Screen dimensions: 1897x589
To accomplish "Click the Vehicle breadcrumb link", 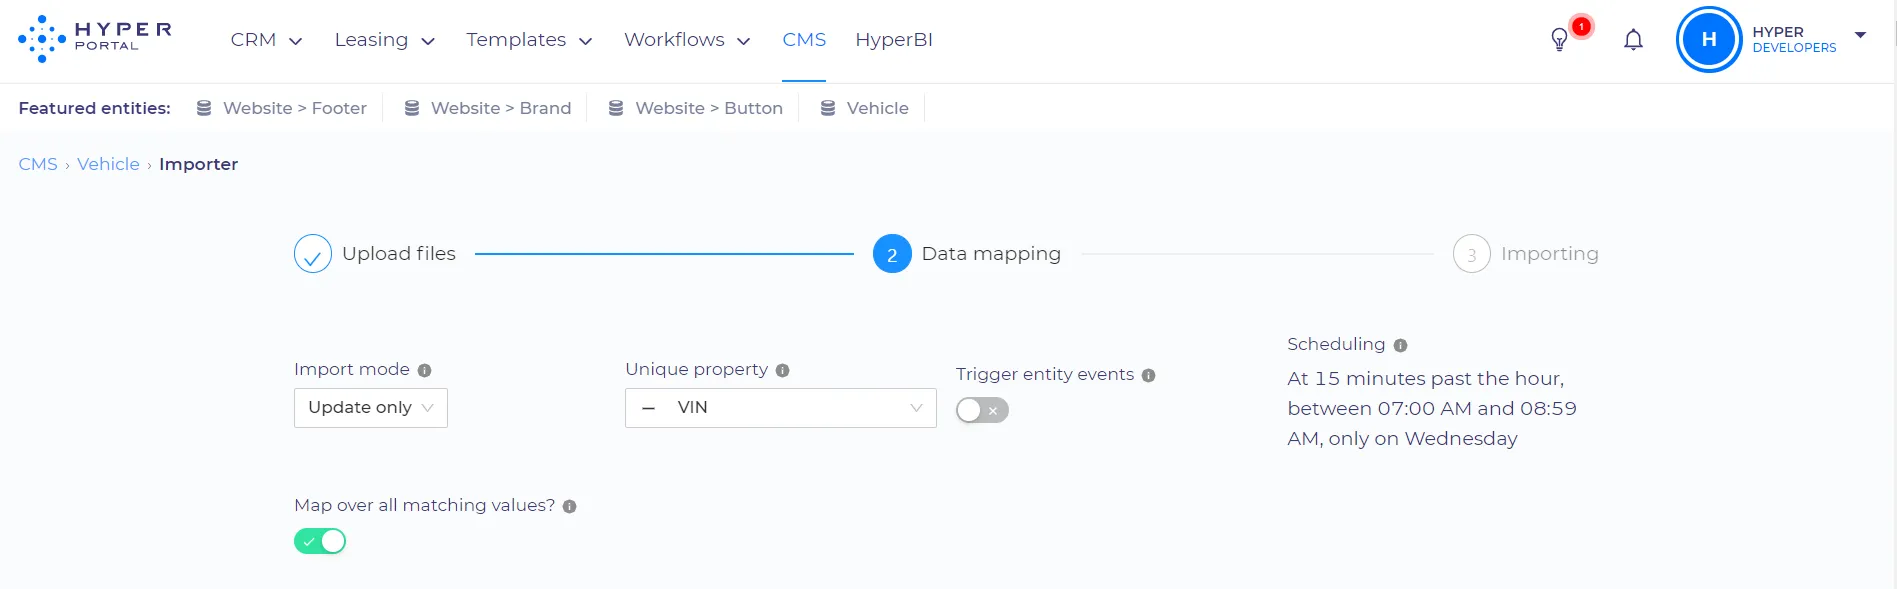I will [108, 164].
